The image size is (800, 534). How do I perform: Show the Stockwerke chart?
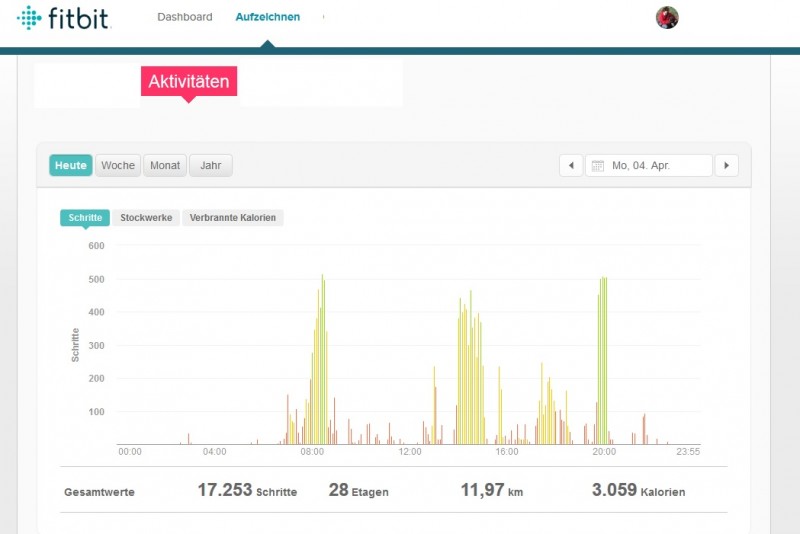146,217
